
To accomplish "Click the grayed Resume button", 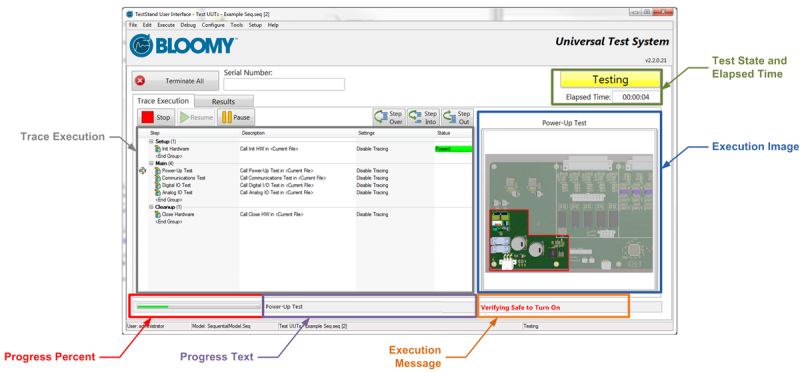I will coord(196,117).
